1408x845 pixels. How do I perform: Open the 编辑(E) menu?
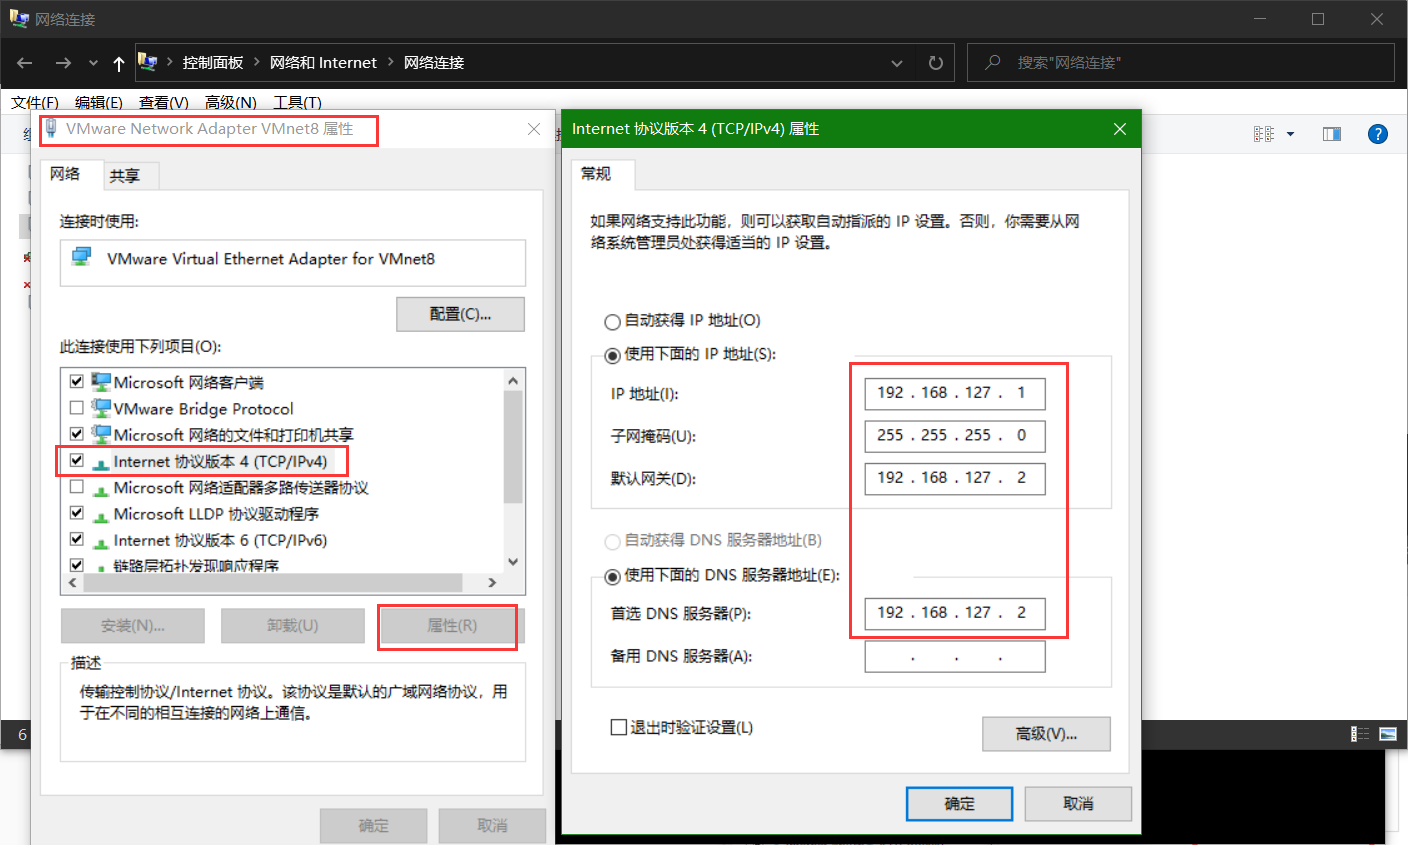(99, 102)
